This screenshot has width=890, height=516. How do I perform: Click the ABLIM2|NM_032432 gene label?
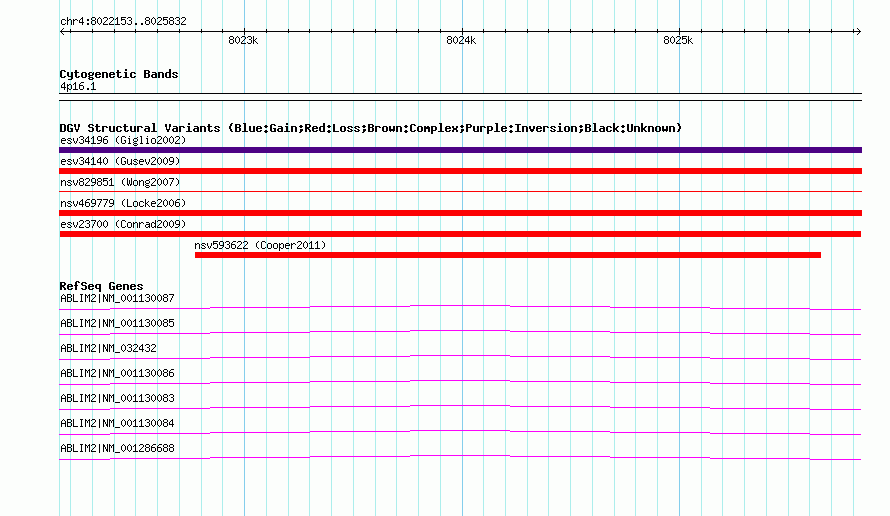pos(108,349)
